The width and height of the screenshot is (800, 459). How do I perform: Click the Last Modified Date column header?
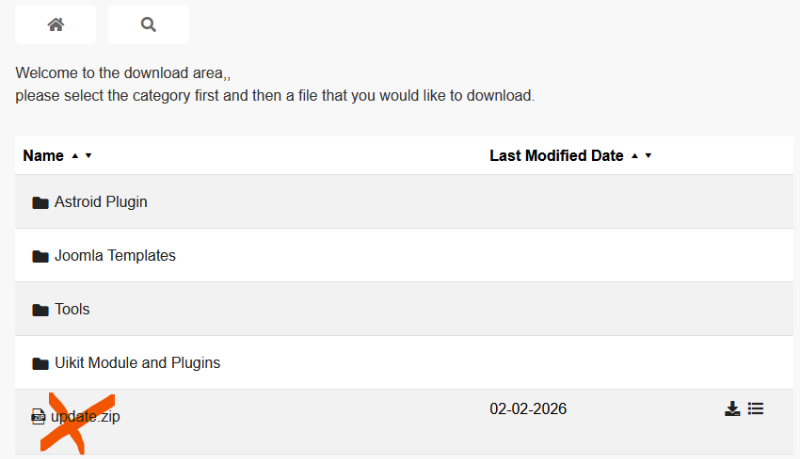(x=556, y=156)
